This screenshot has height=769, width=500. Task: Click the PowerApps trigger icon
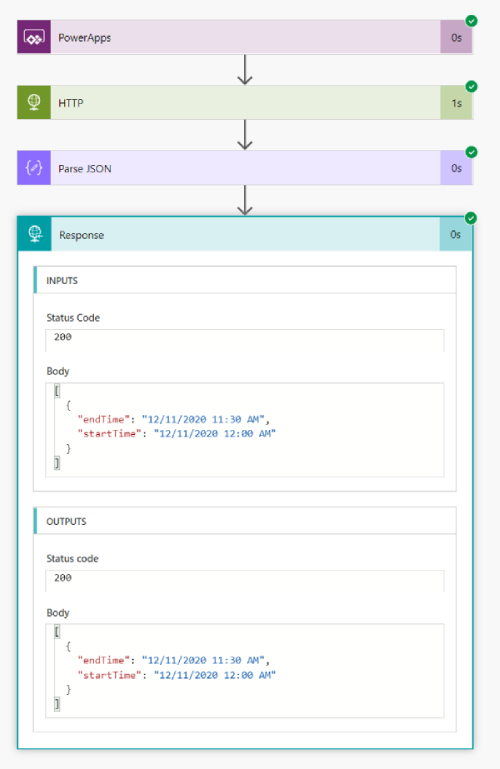pos(34,37)
